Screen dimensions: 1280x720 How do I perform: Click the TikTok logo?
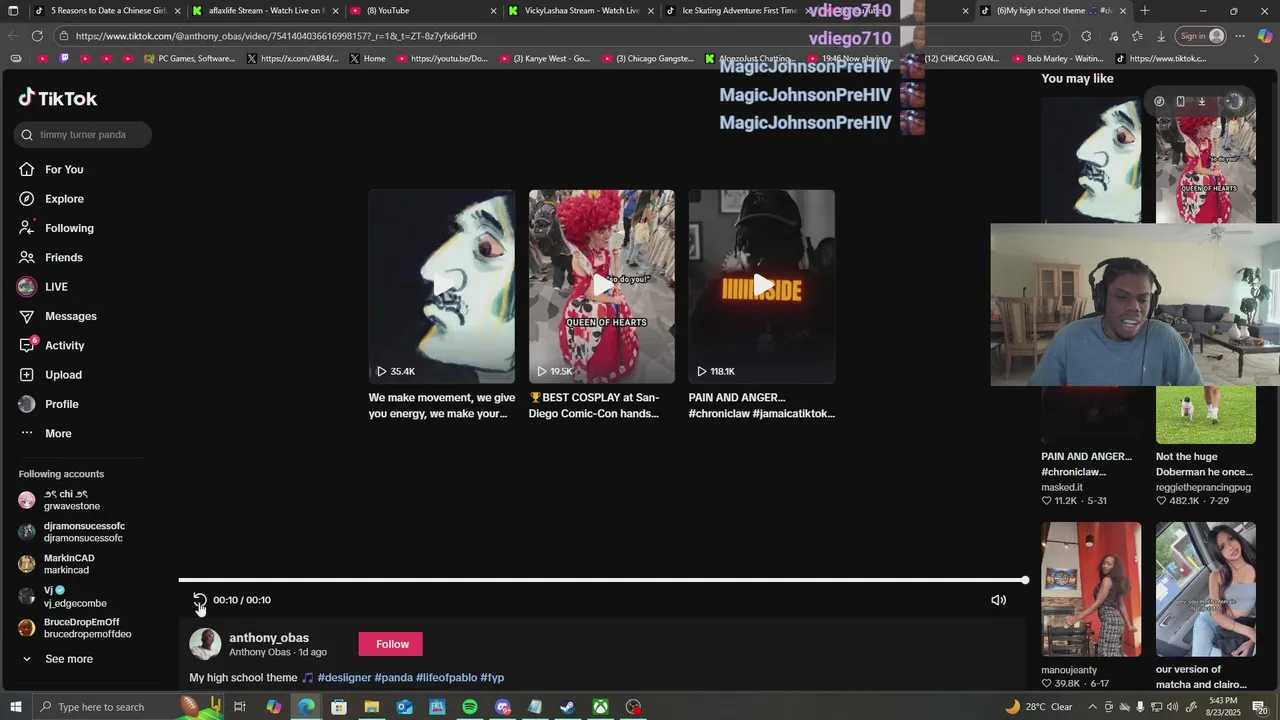(x=57, y=98)
